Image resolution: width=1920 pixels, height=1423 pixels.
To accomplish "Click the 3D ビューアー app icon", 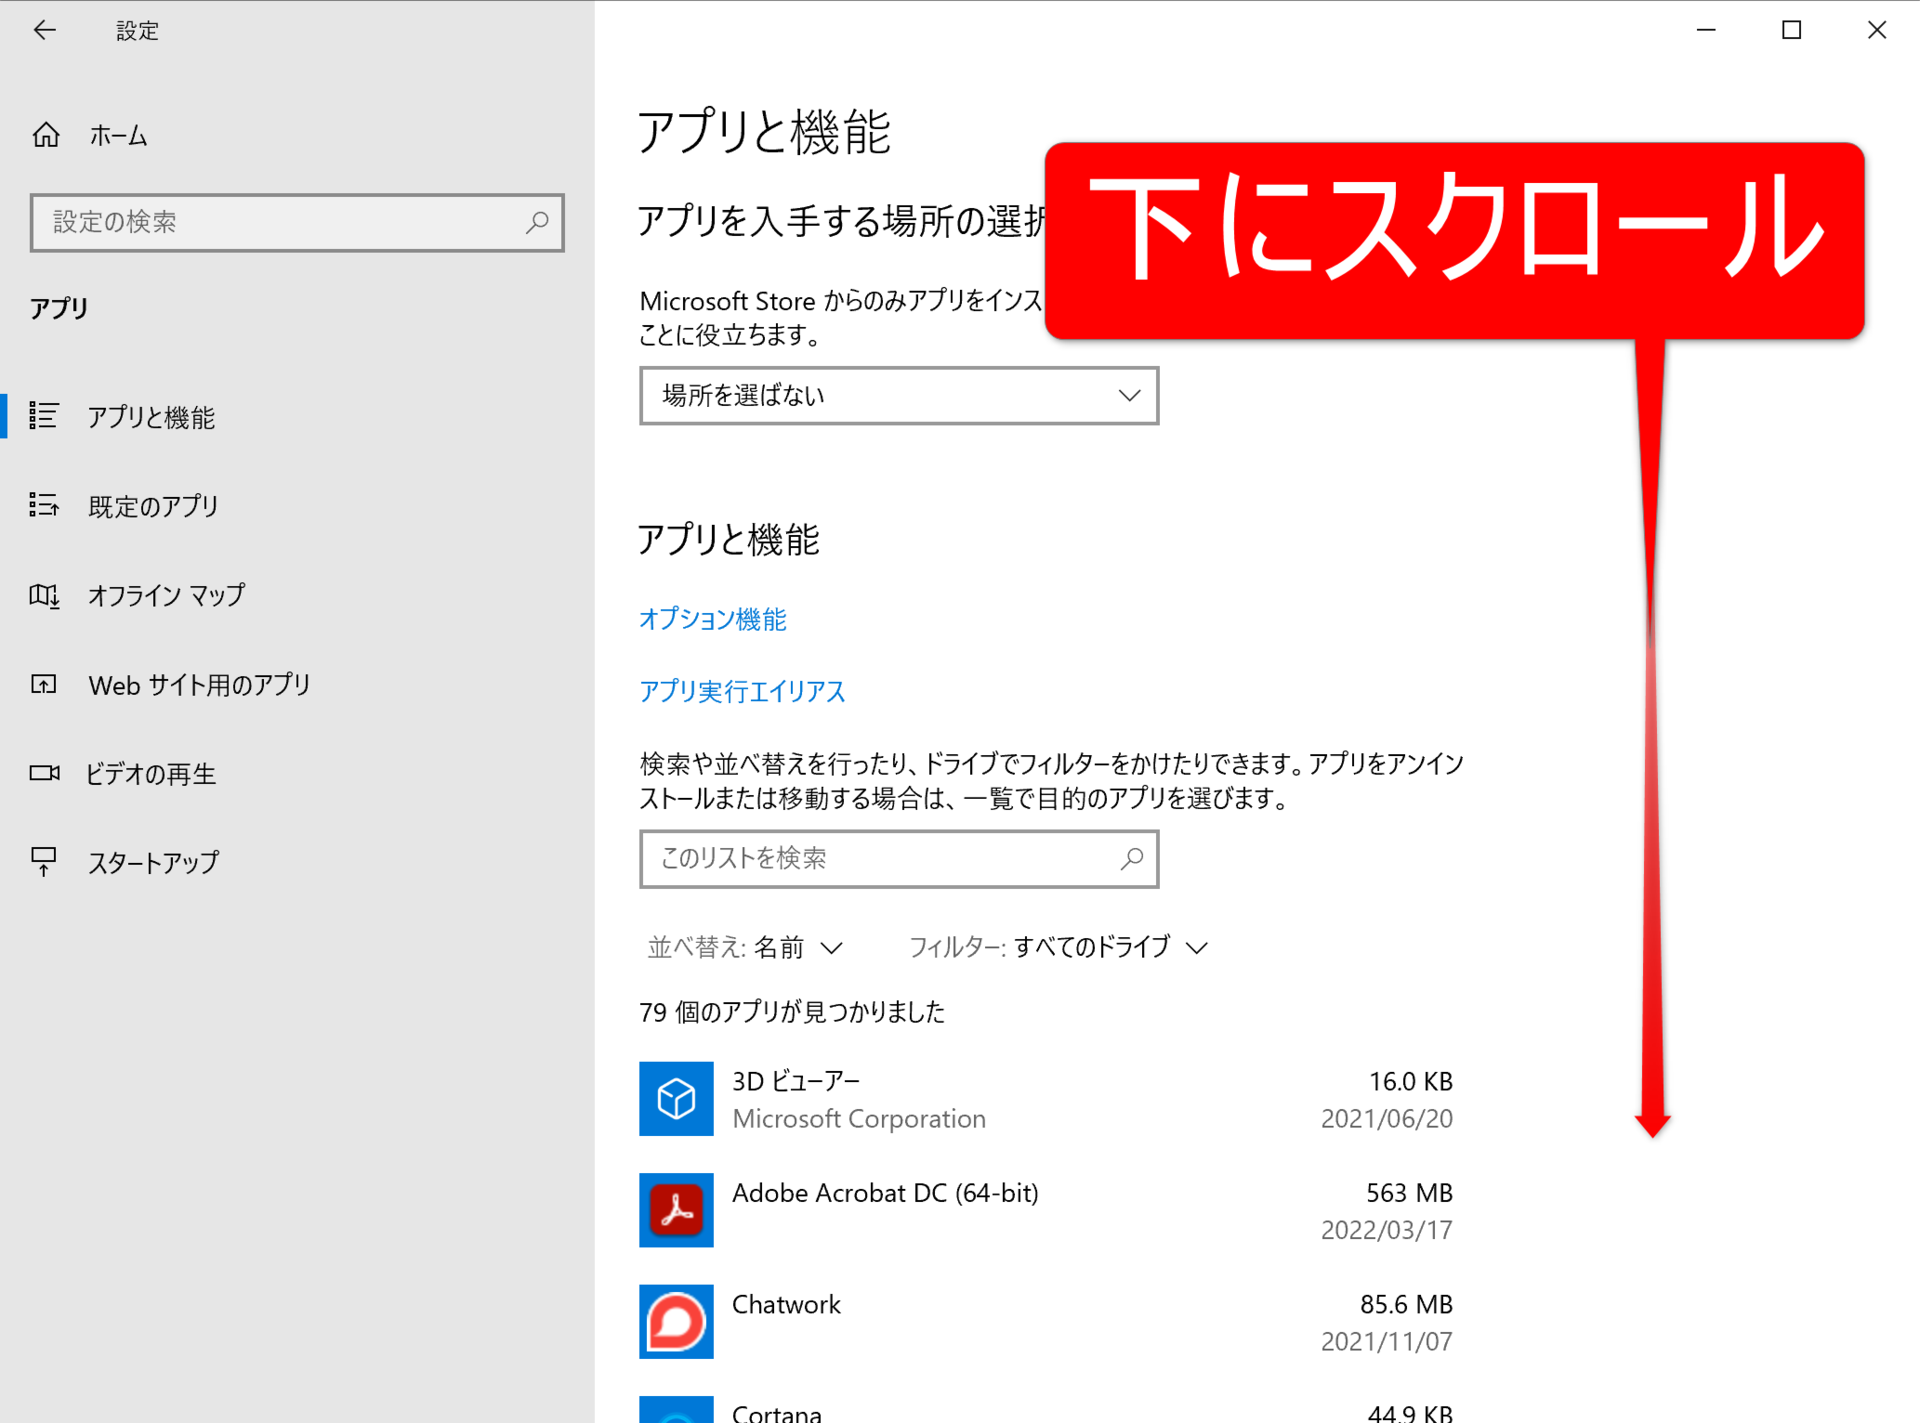I will (676, 1098).
